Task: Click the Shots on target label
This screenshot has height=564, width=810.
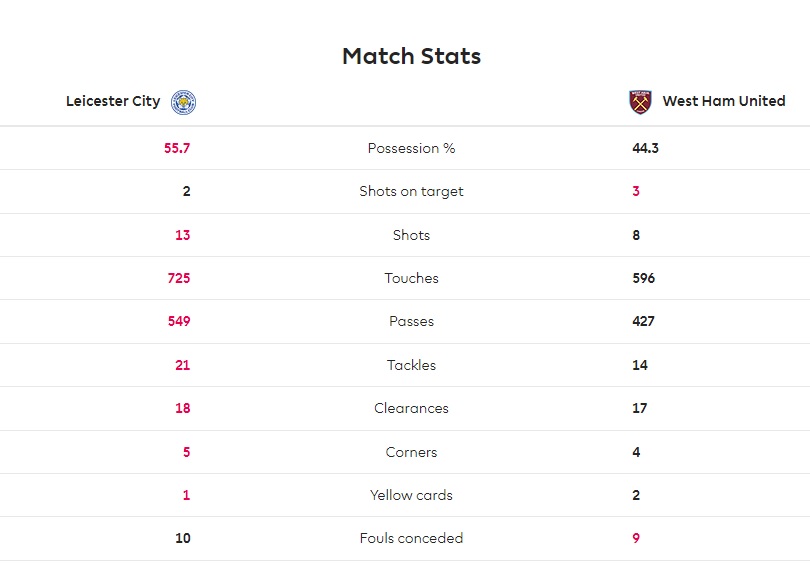Action: (x=412, y=192)
